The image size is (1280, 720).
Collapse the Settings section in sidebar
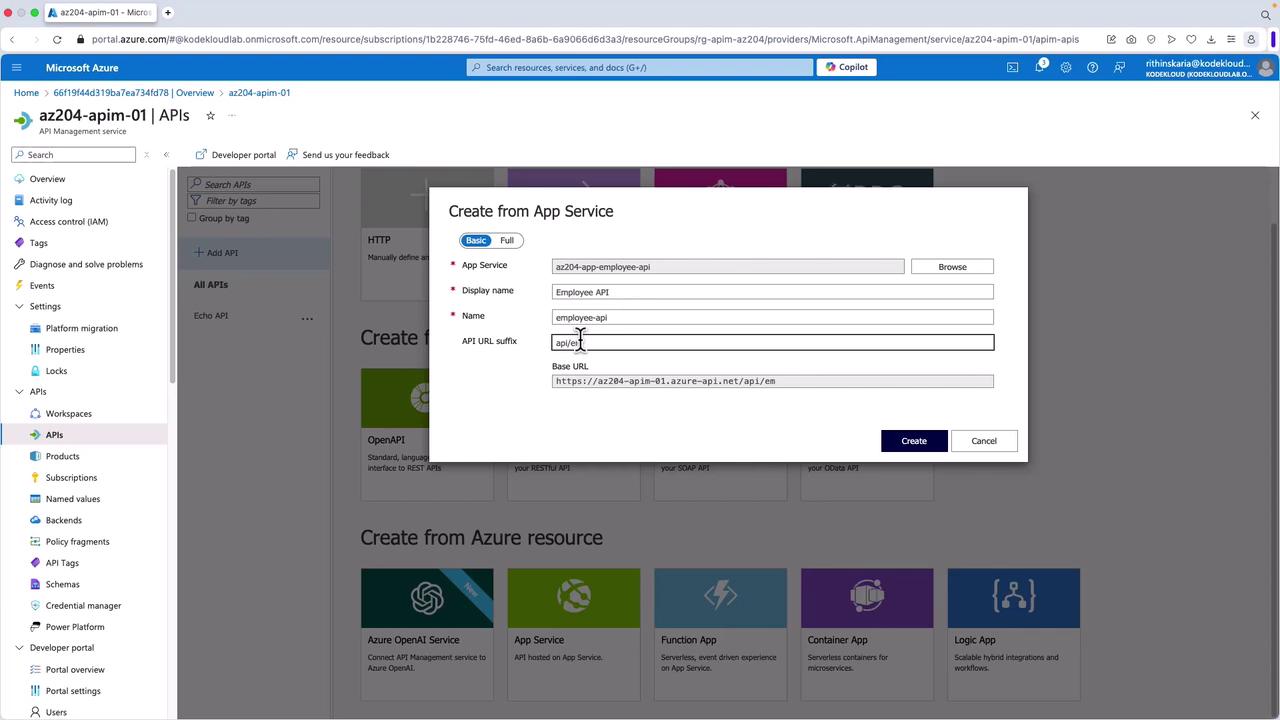click(19, 306)
